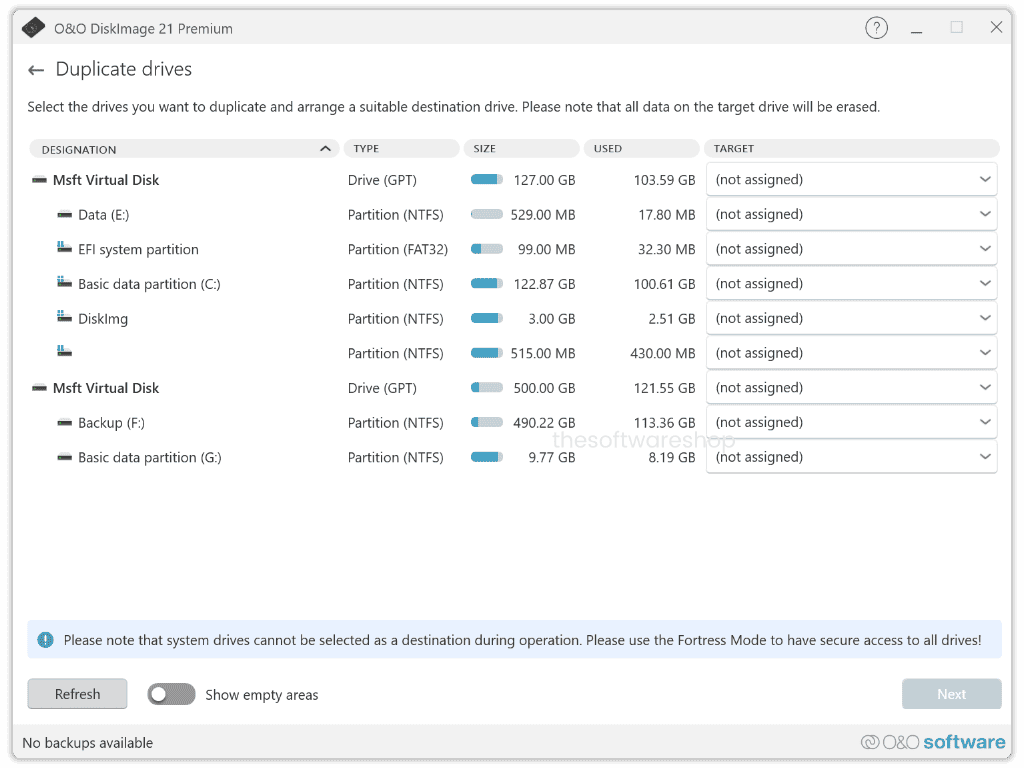The image size is (1024, 768).
Task: Click the 490.22 GB size value
Action: 544,423
